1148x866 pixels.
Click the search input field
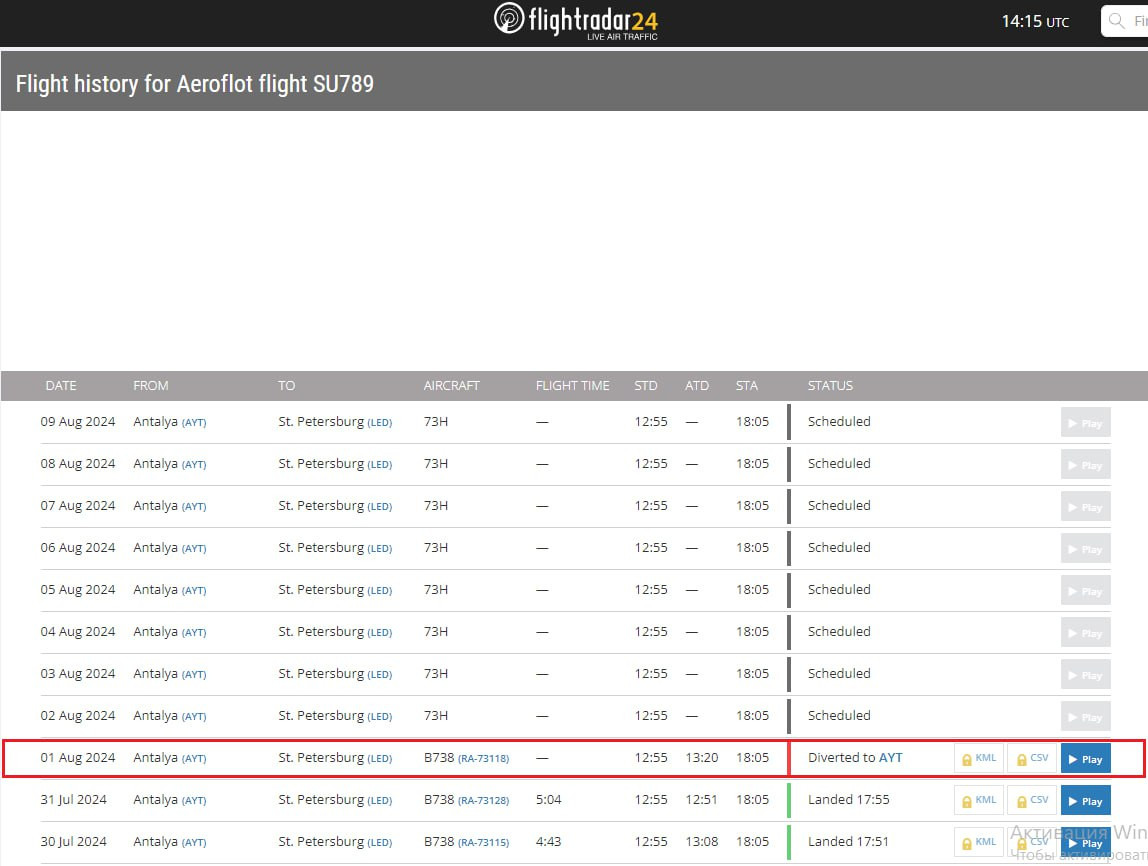click(1125, 20)
